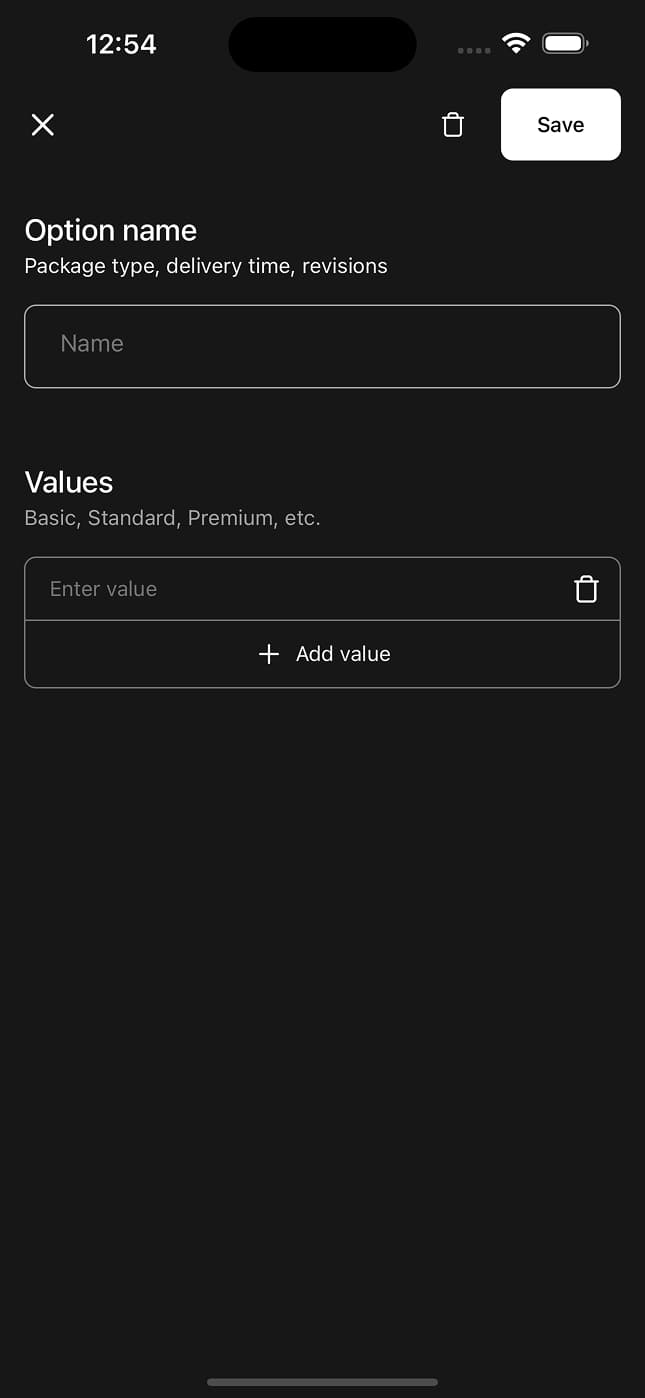Save the option
Viewport: 645px width, 1398px height.
(x=560, y=125)
